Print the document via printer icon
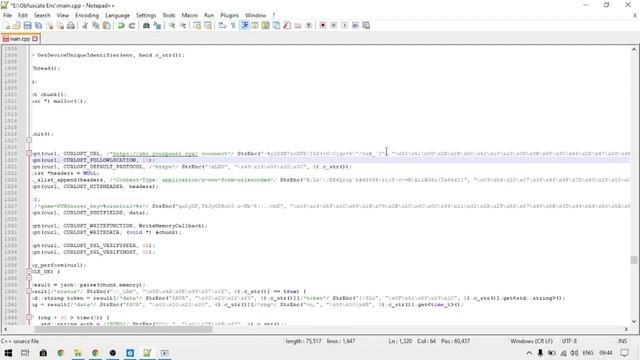This screenshot has height=360, width=640. 71,25
